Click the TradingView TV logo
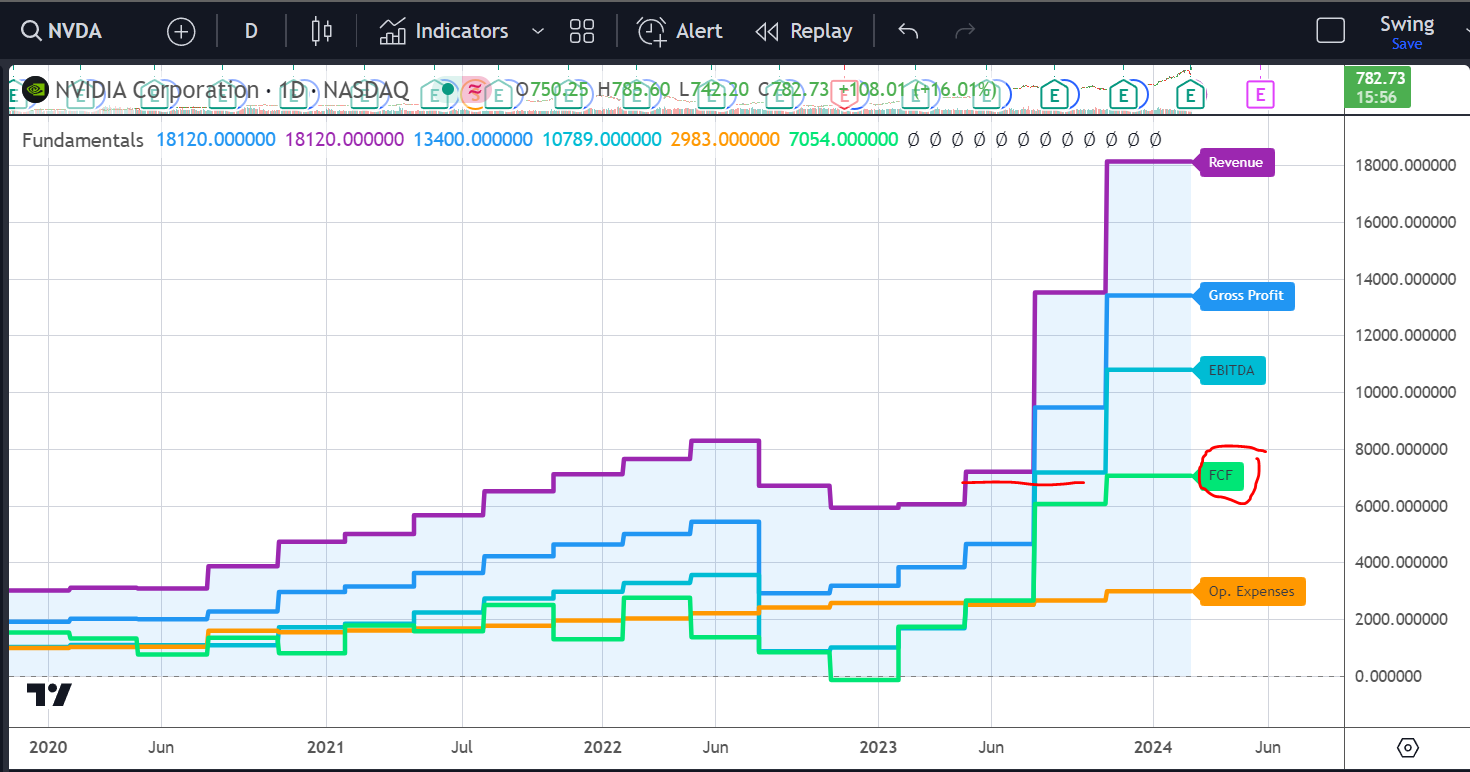Viewport: 1470px width, 772px height. click(49, 695)
